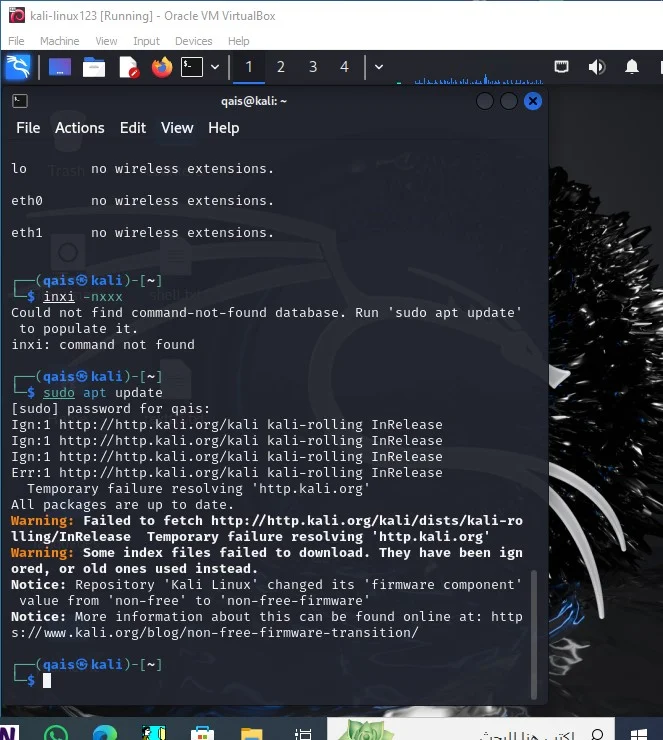
Task: Maximize the qais@kali terminal window
Action: 508,101
